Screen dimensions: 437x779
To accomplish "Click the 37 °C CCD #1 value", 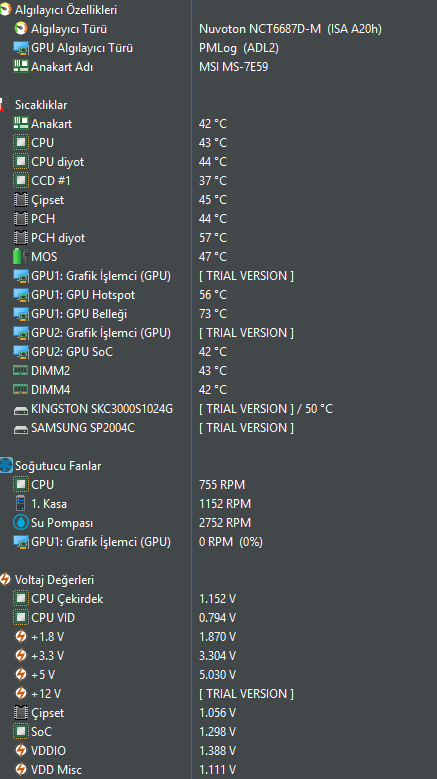I will [x=213, y=181].
